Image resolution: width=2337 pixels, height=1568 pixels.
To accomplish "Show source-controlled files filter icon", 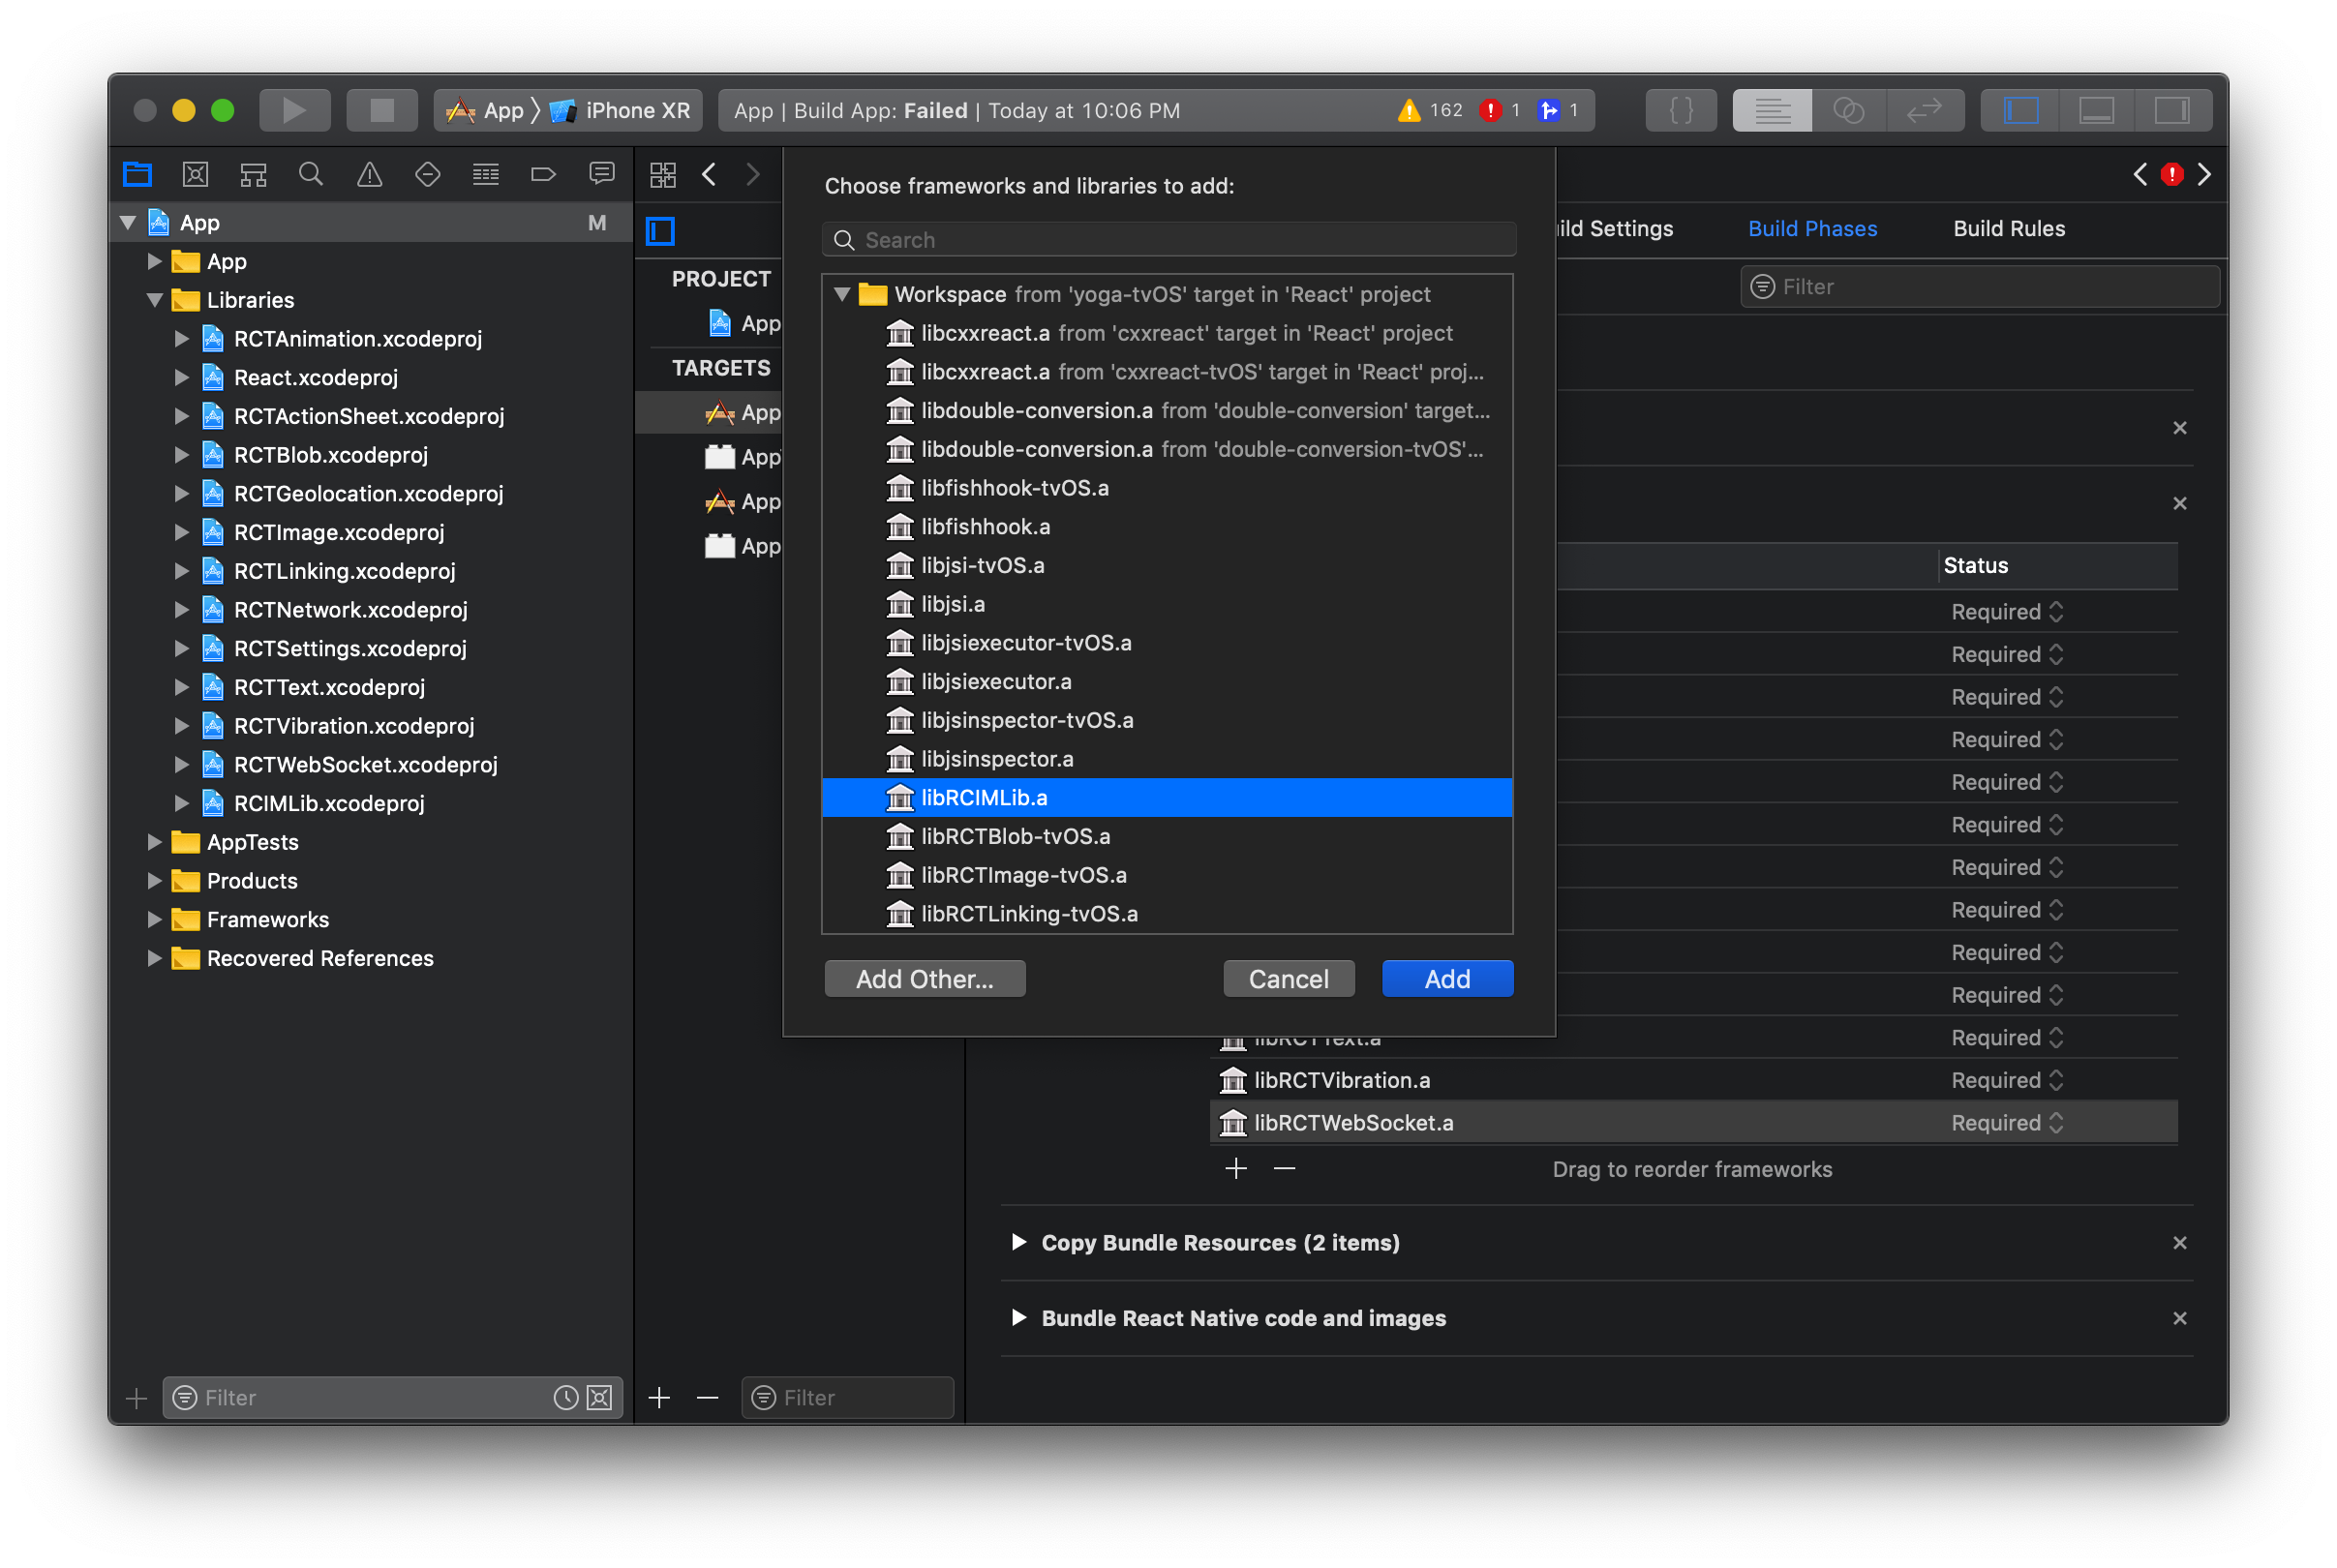I will click(599, 1397).
